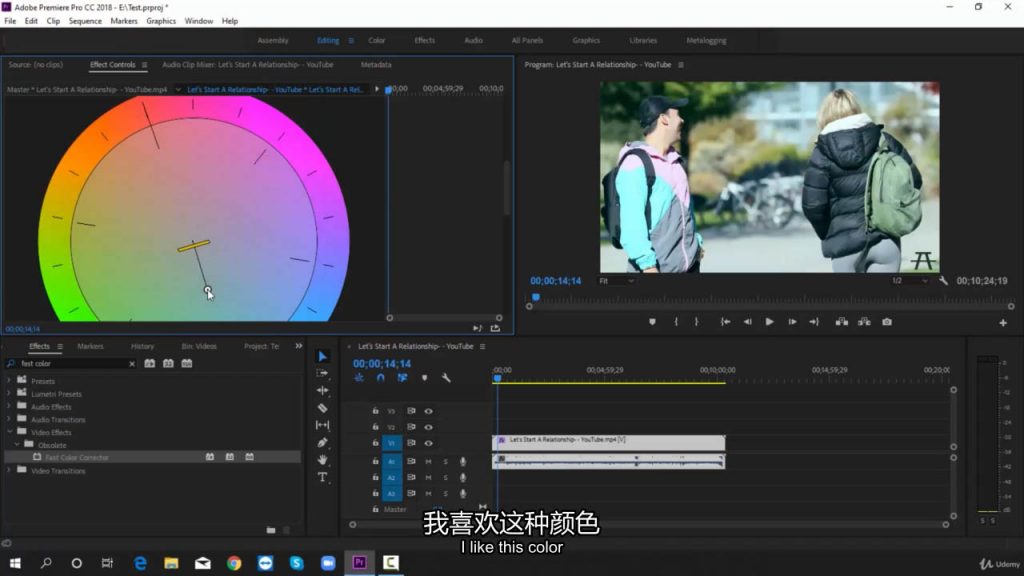Open the Fit zoom level dropdown
The width and height of the screenshot is (1024, 576).
coord(616,281)
